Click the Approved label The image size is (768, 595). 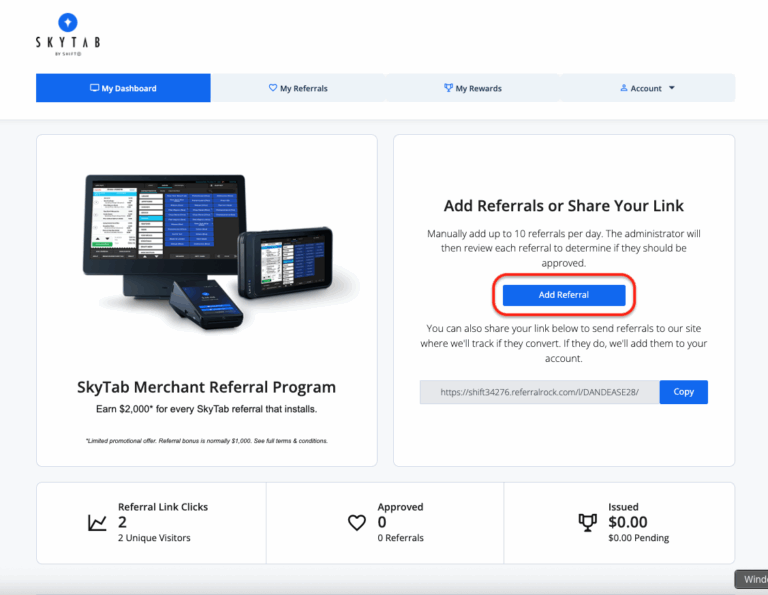coord(400,507)
